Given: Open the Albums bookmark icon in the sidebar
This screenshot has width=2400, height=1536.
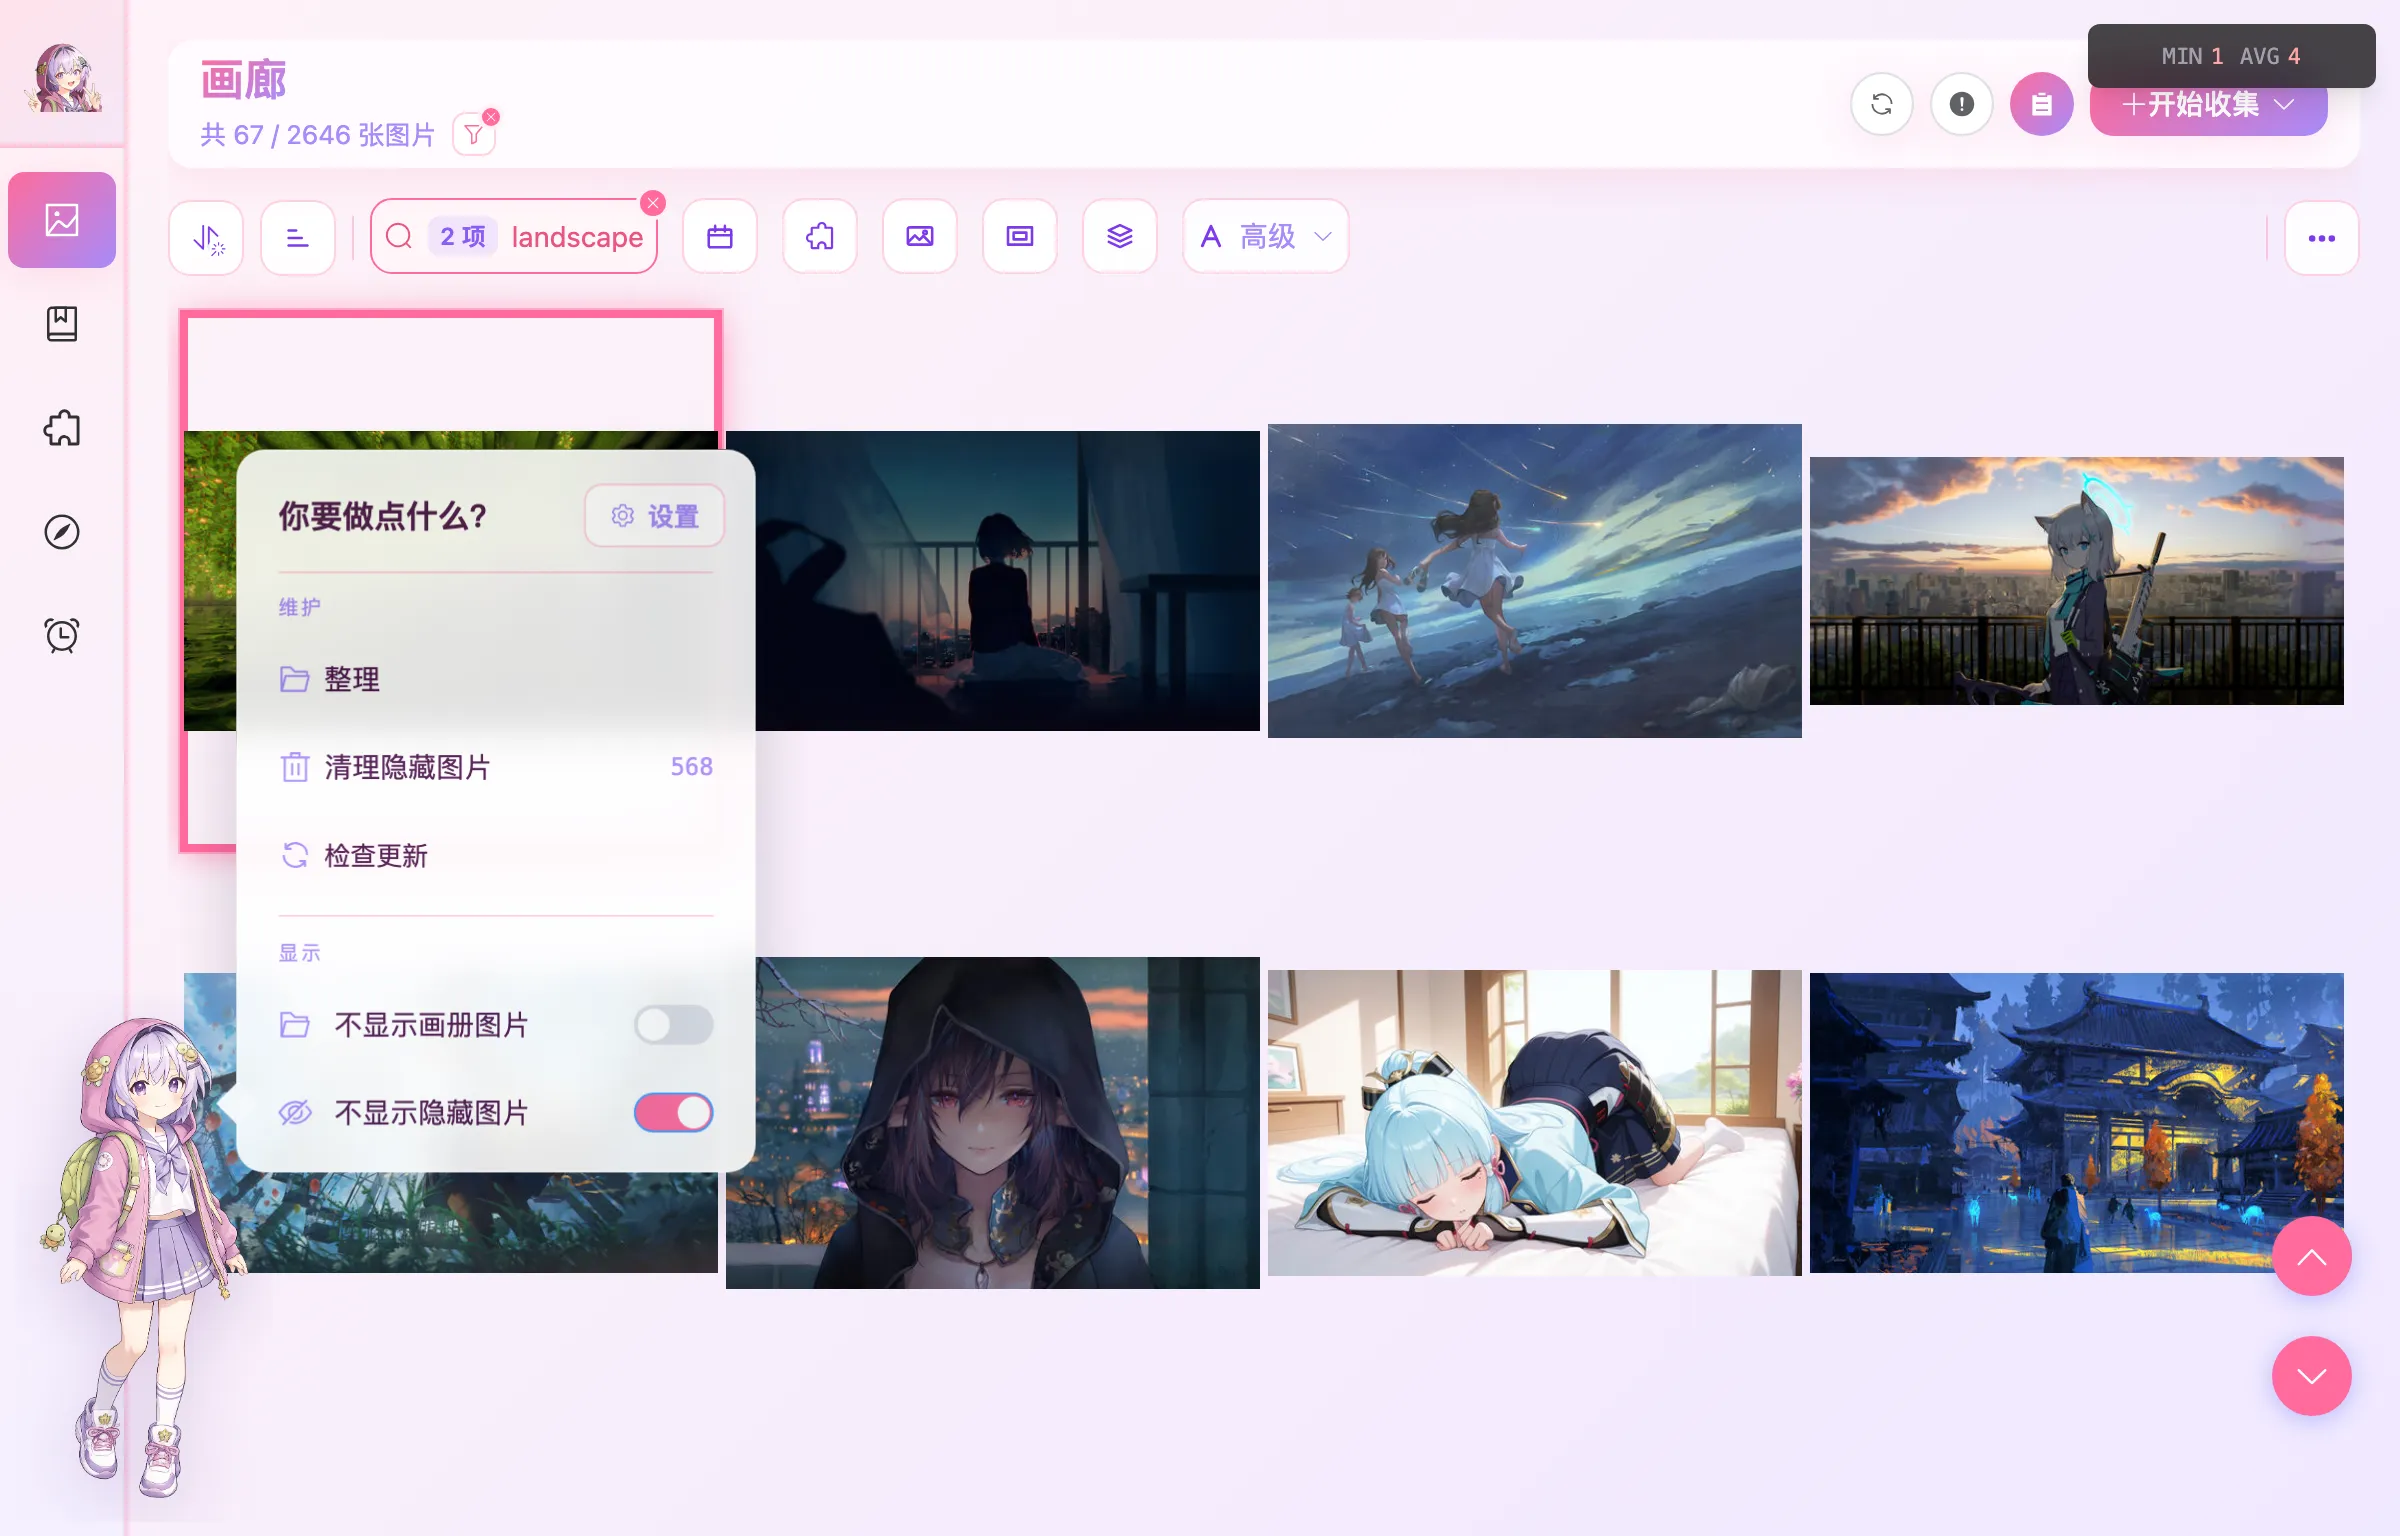Looking at the screenshot, I should tap(62, 324).
